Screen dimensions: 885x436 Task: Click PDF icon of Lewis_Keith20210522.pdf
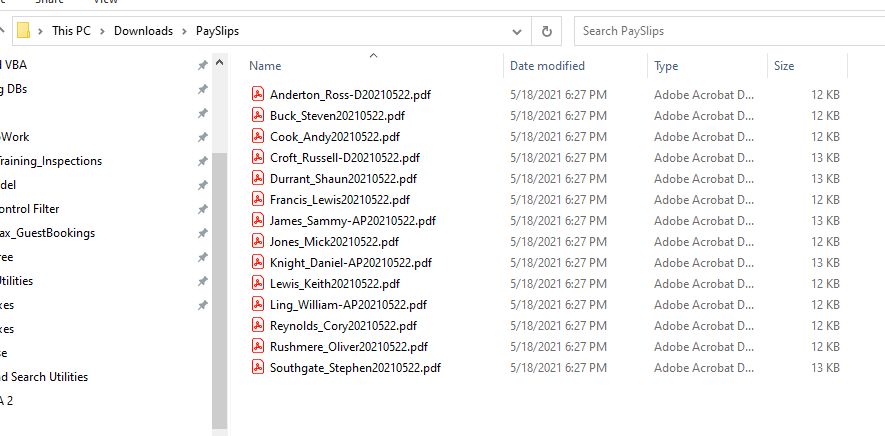[x=258, y=283]
